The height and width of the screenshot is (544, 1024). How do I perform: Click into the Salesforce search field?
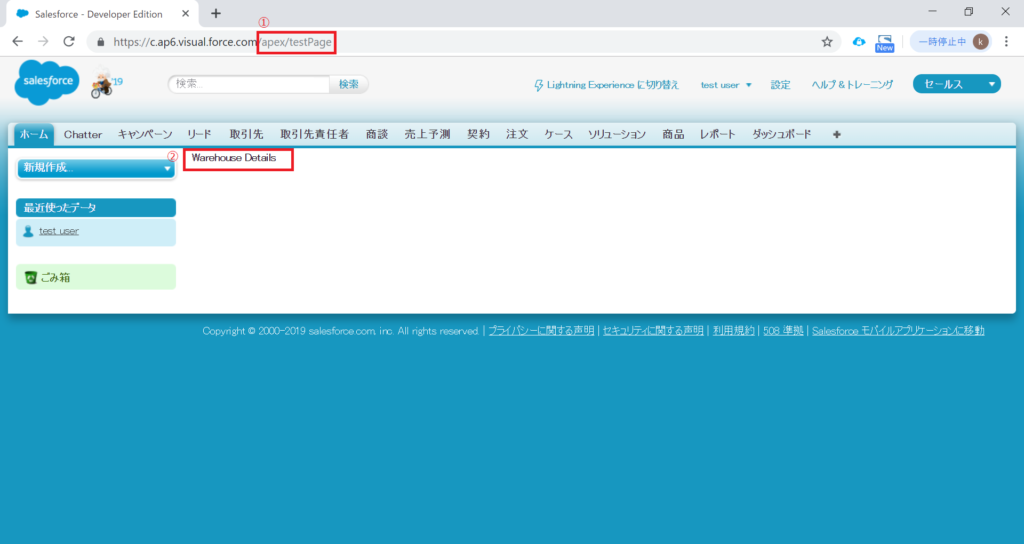tap(249, 84)
